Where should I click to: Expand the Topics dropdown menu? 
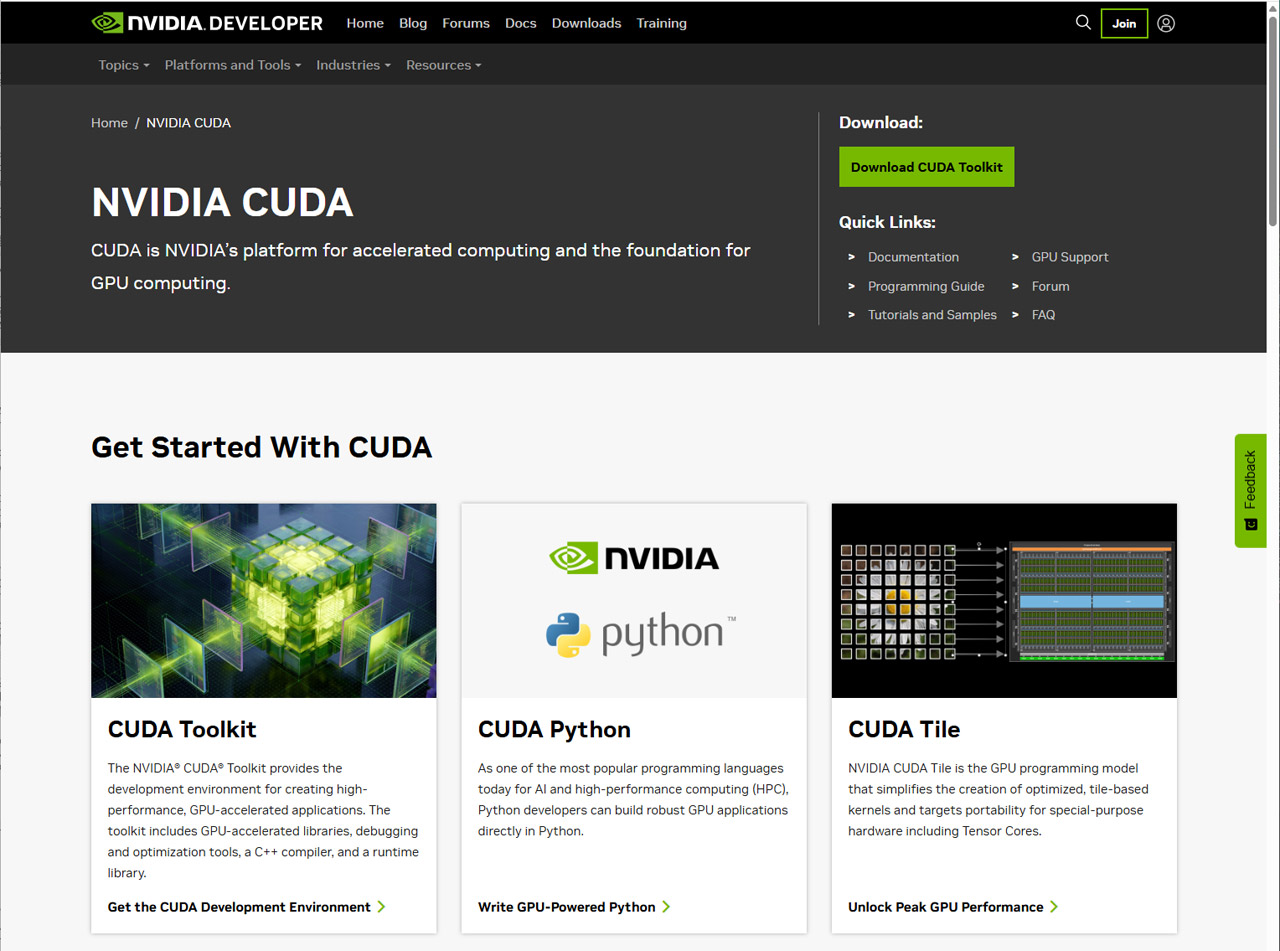[124, 65]
